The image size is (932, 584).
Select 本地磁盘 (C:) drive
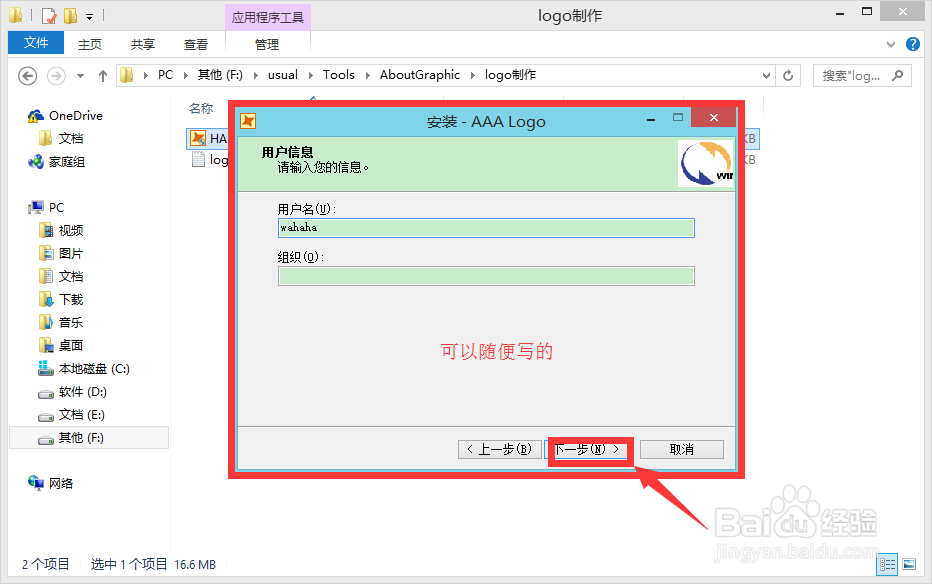point(84,369)
